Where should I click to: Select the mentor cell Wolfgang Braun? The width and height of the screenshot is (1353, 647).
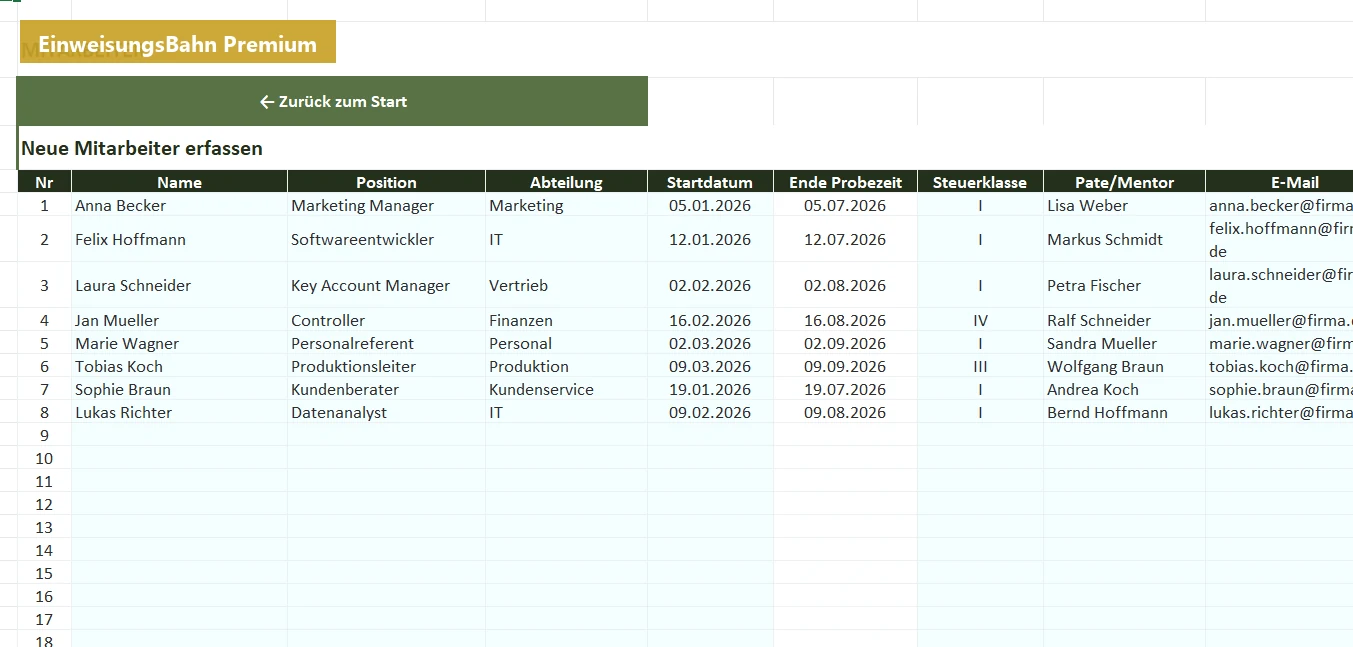tap(1124, 366)
